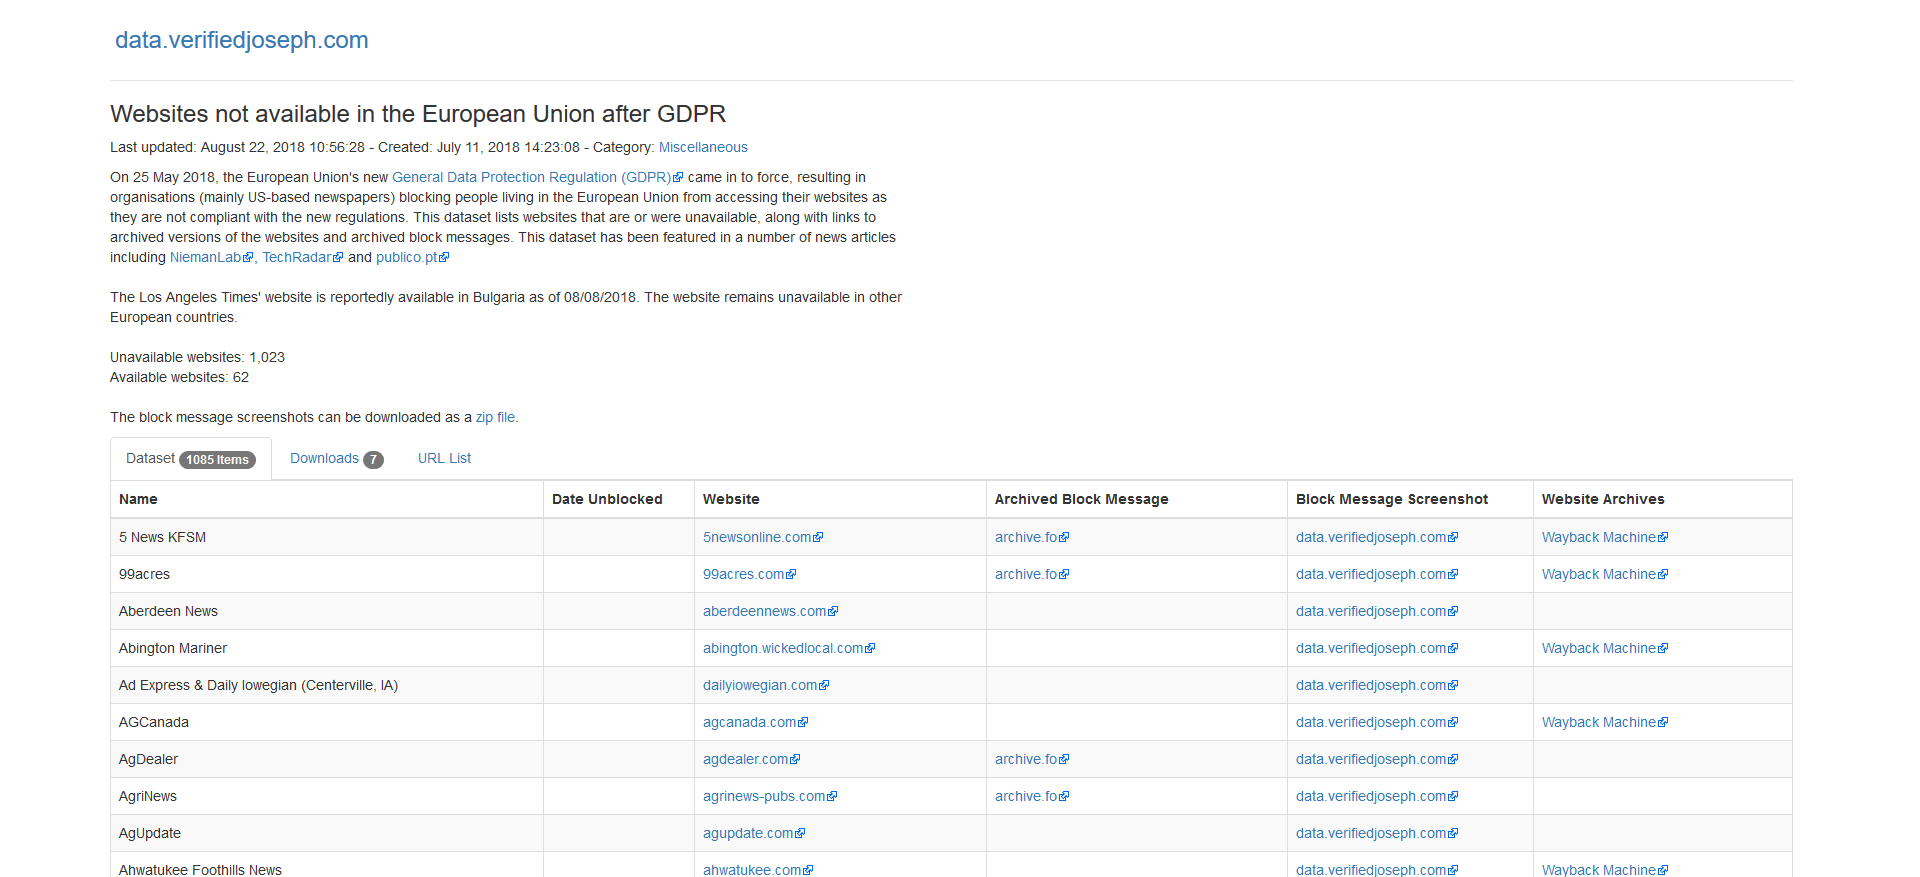Select the Abington Mariner name cell
1920x877 pixels.
point(327,648)
